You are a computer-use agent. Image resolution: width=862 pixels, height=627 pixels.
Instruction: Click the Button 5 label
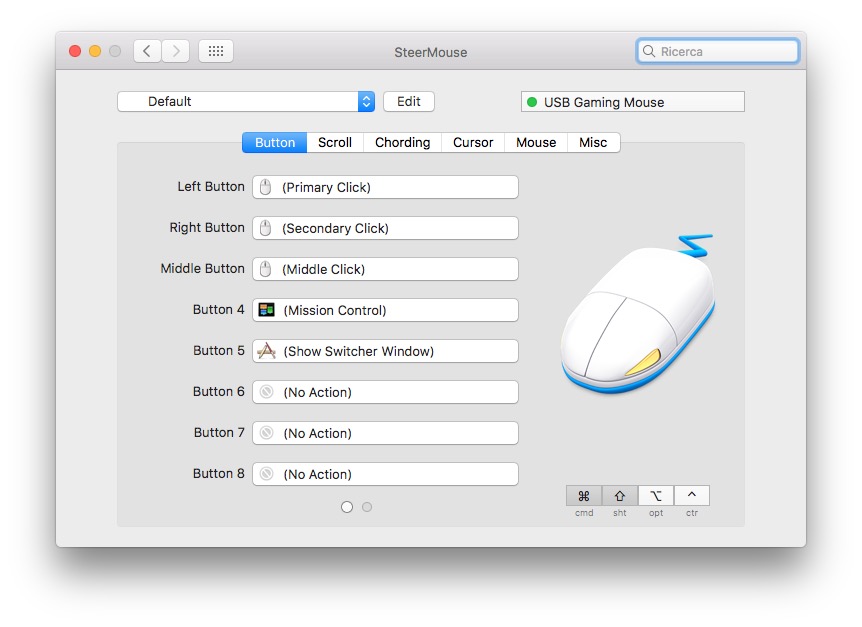point(218,350)
